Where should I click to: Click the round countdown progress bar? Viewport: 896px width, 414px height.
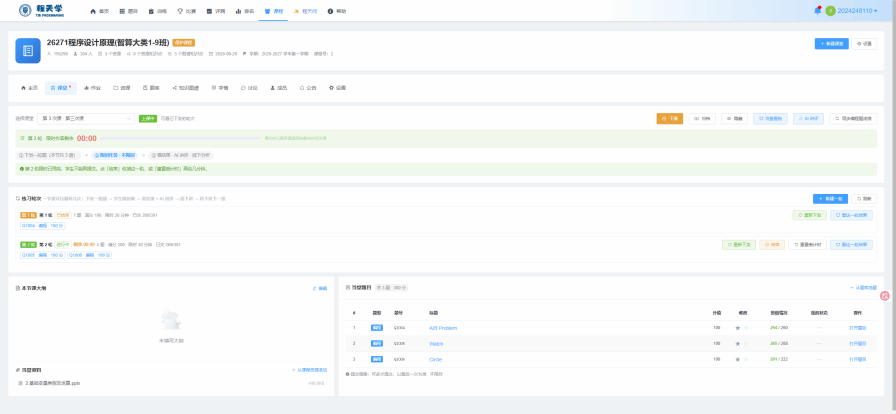click(x=181, y=138)
